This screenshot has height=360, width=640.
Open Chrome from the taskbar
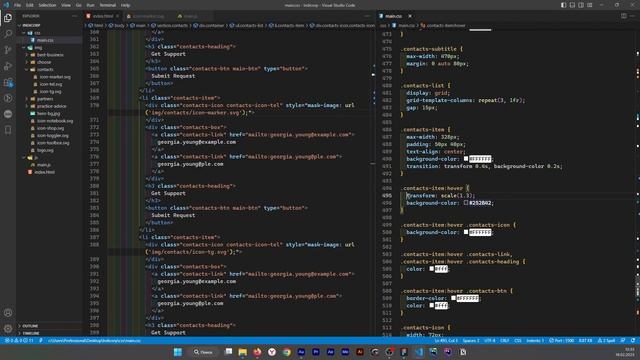point(287,352)
